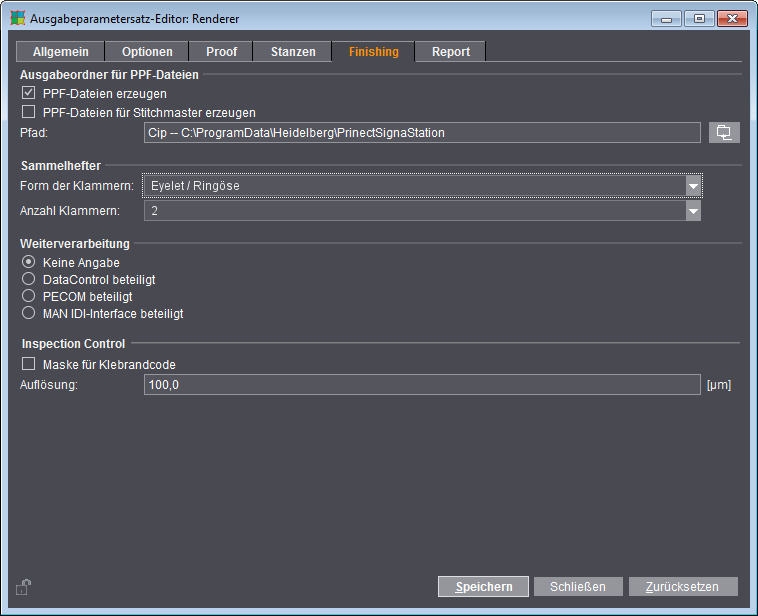Open the Report tab
Screen dimensions: 758x616
pos(451,52)
